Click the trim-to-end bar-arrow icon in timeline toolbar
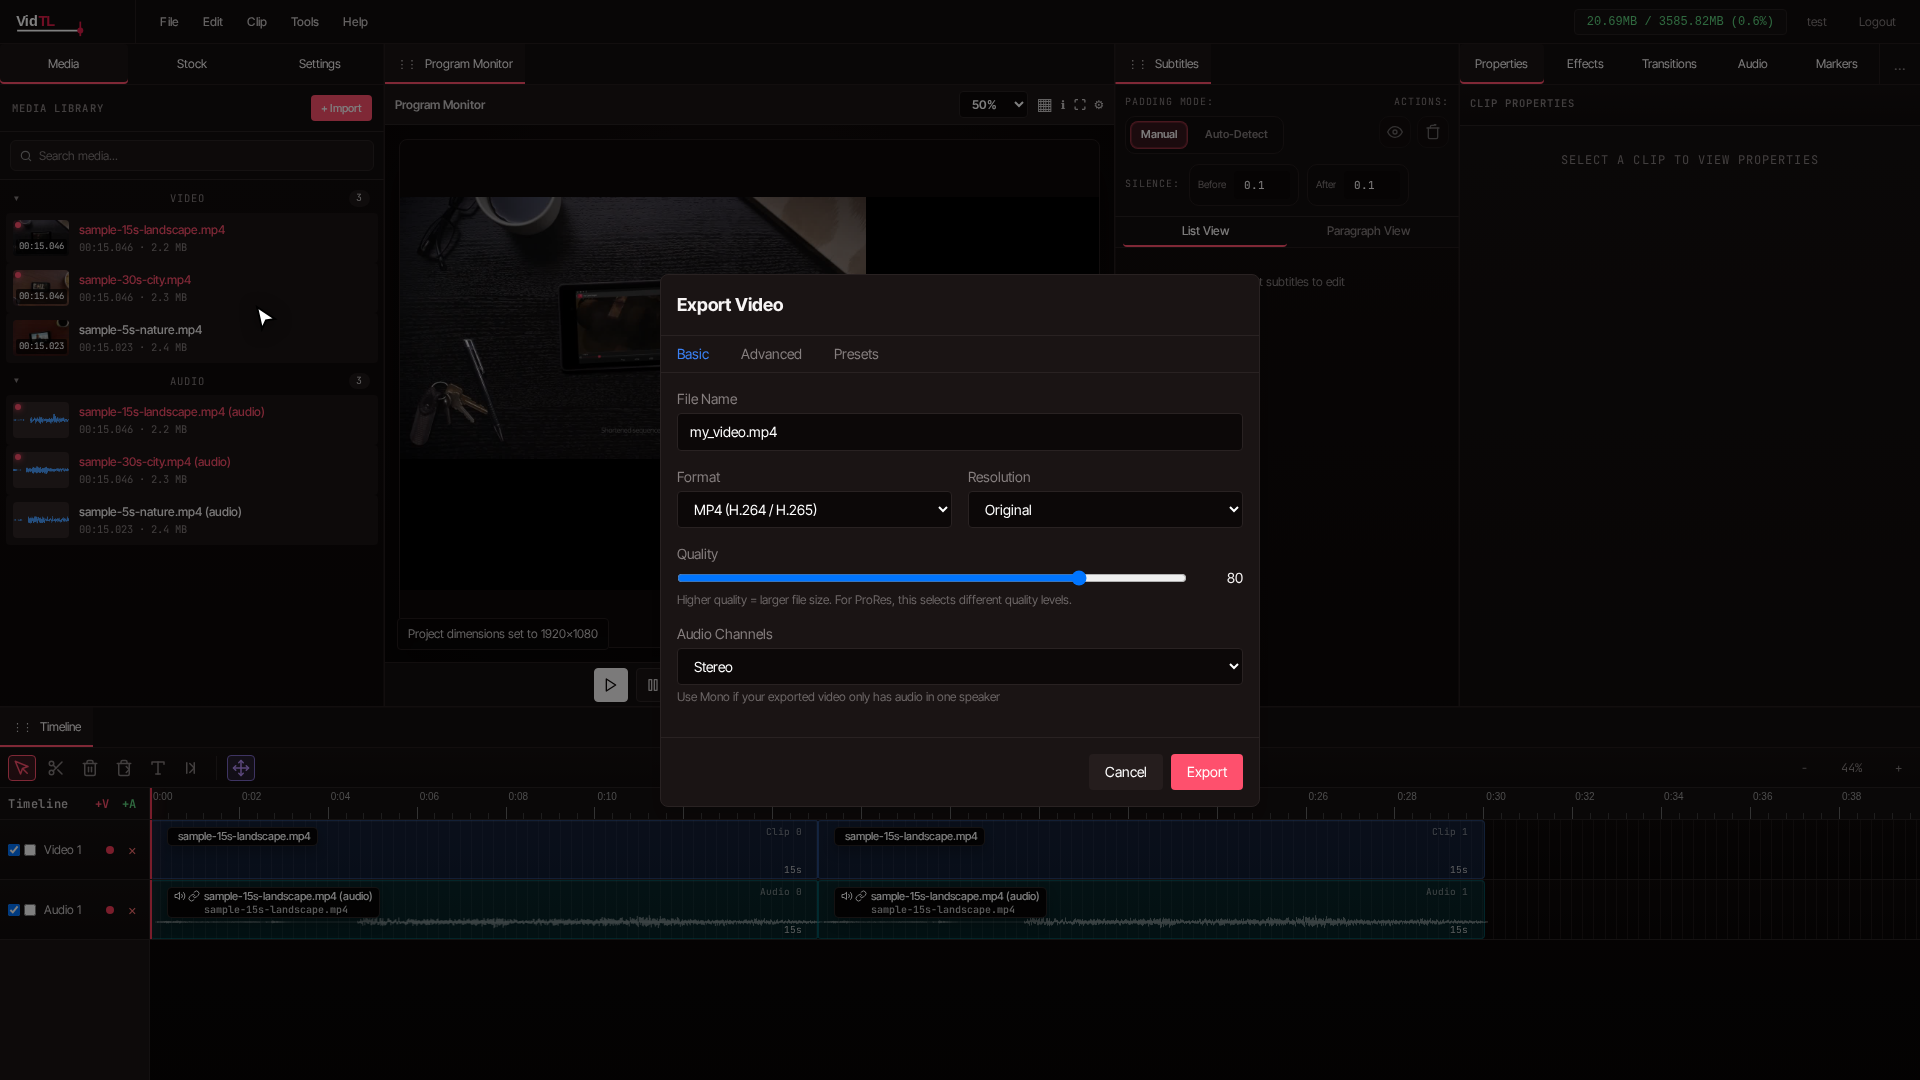 [191, 768]
